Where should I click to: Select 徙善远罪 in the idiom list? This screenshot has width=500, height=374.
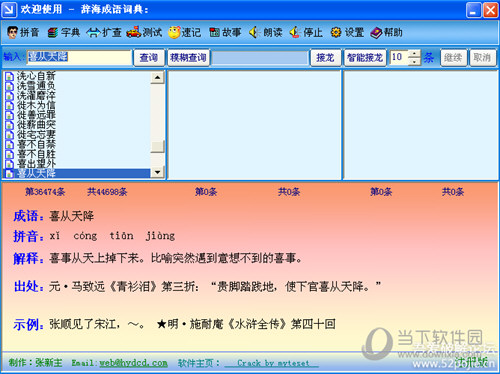pos(36,115)
